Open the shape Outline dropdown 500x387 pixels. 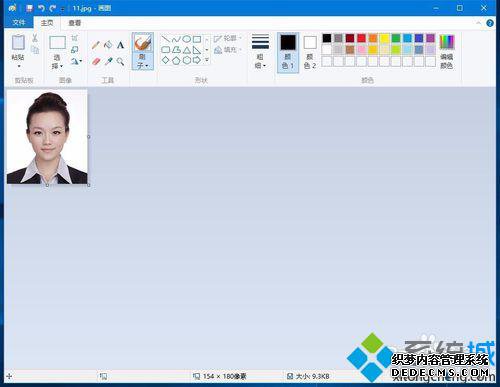tap(228, 38)
